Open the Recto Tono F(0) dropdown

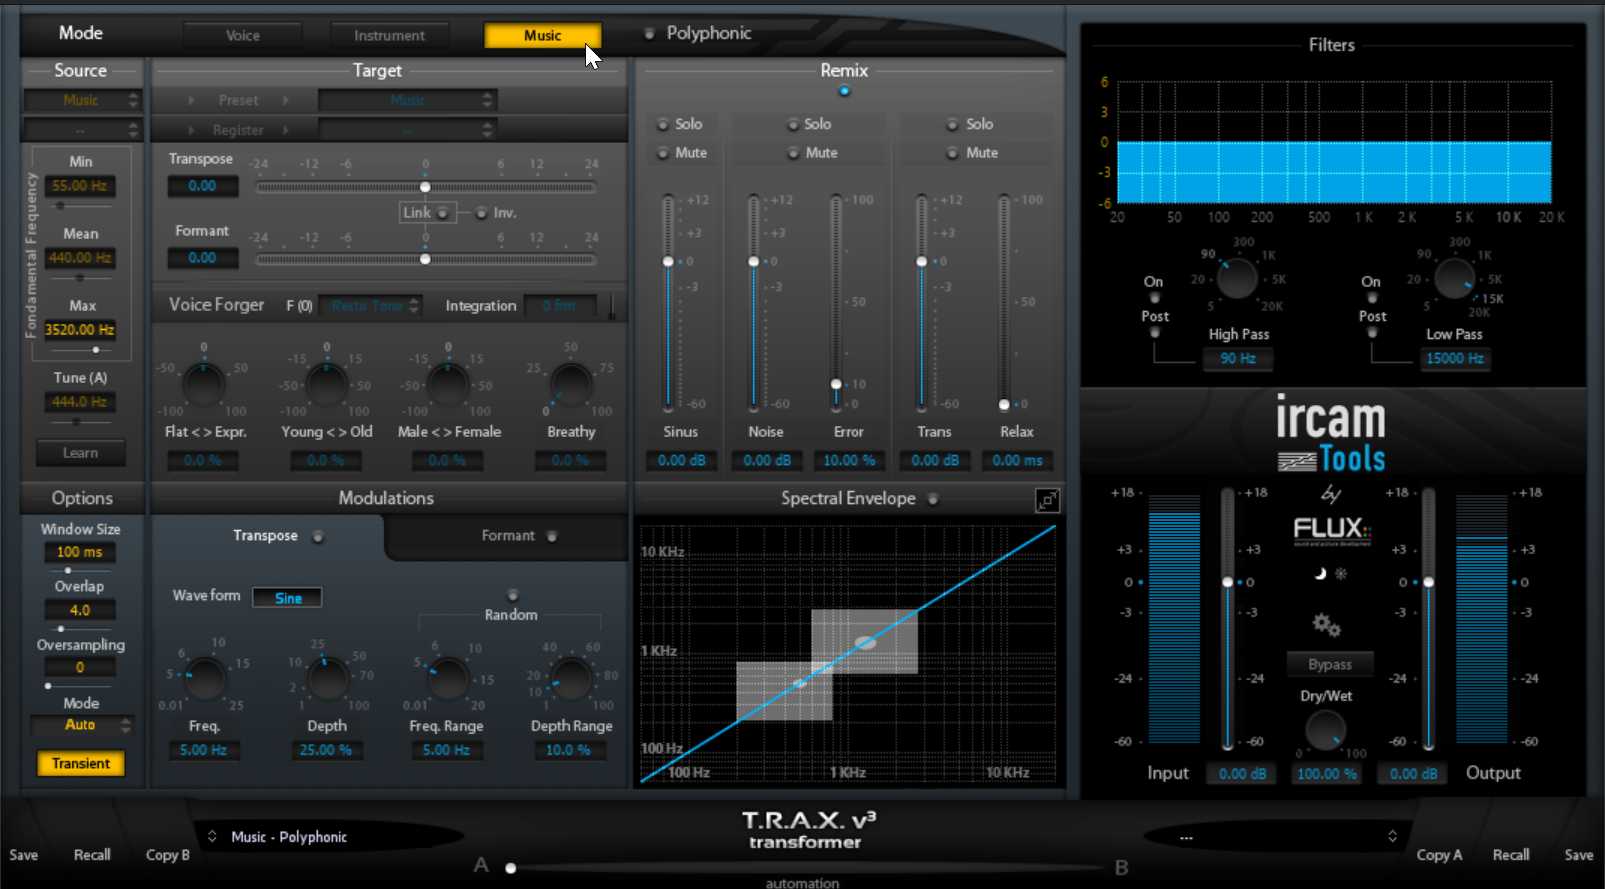[370, 306]
